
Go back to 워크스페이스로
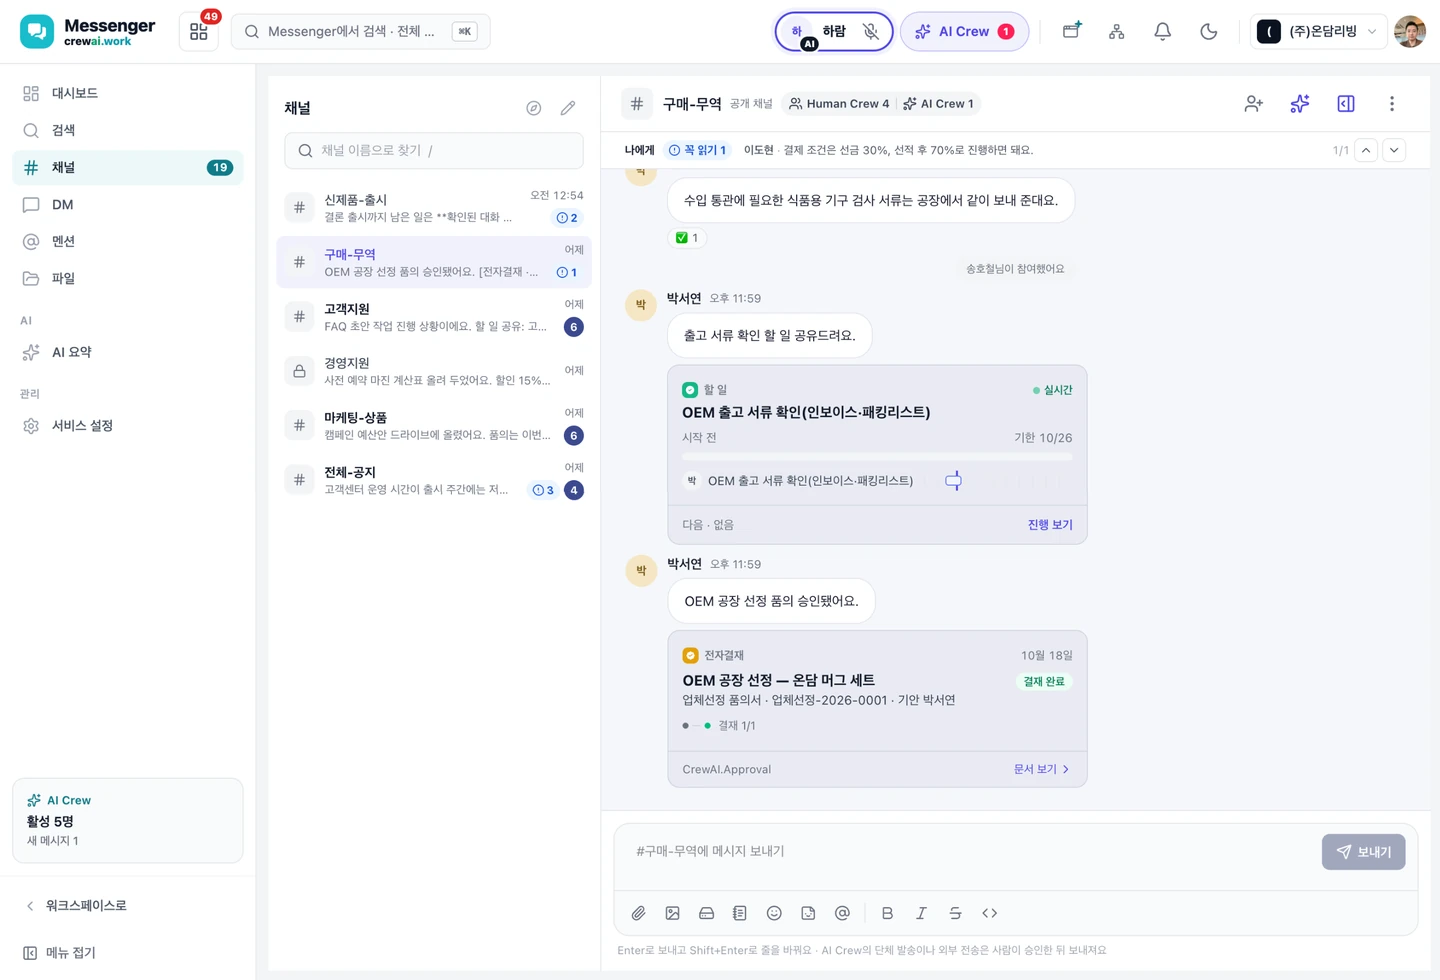point(128,905)
